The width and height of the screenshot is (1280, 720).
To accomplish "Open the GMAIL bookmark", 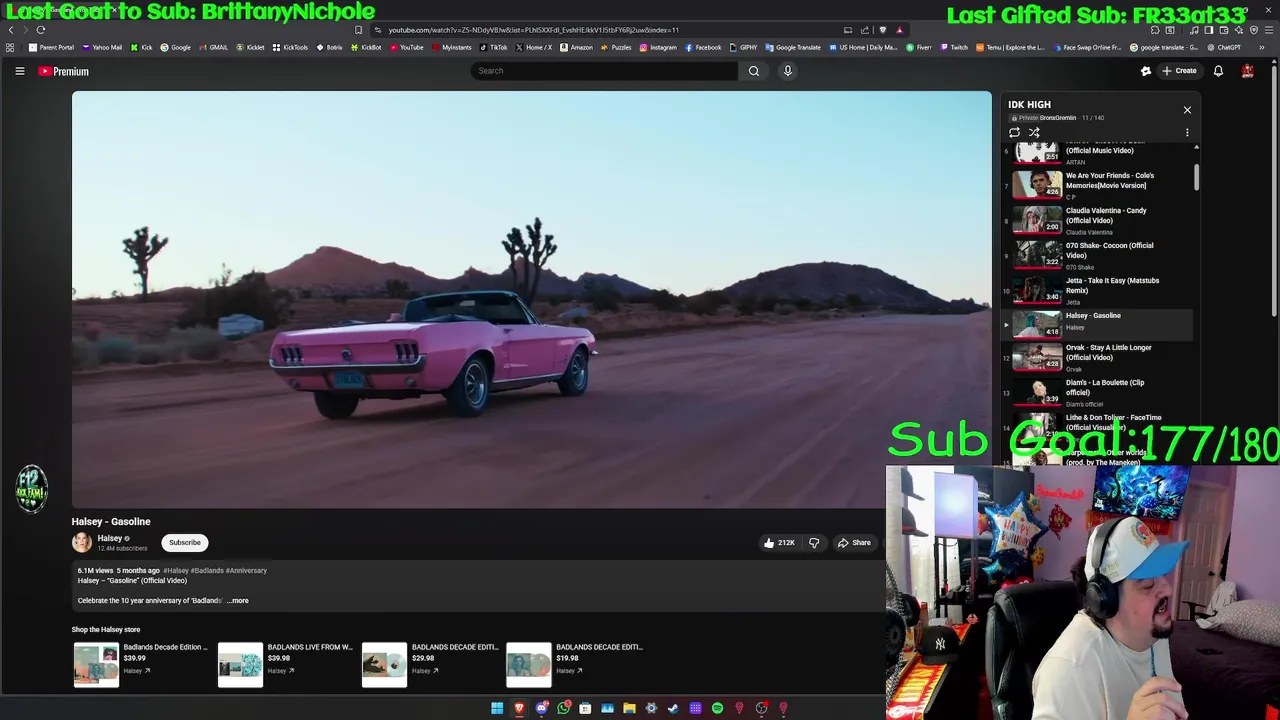I will point(213,48).
